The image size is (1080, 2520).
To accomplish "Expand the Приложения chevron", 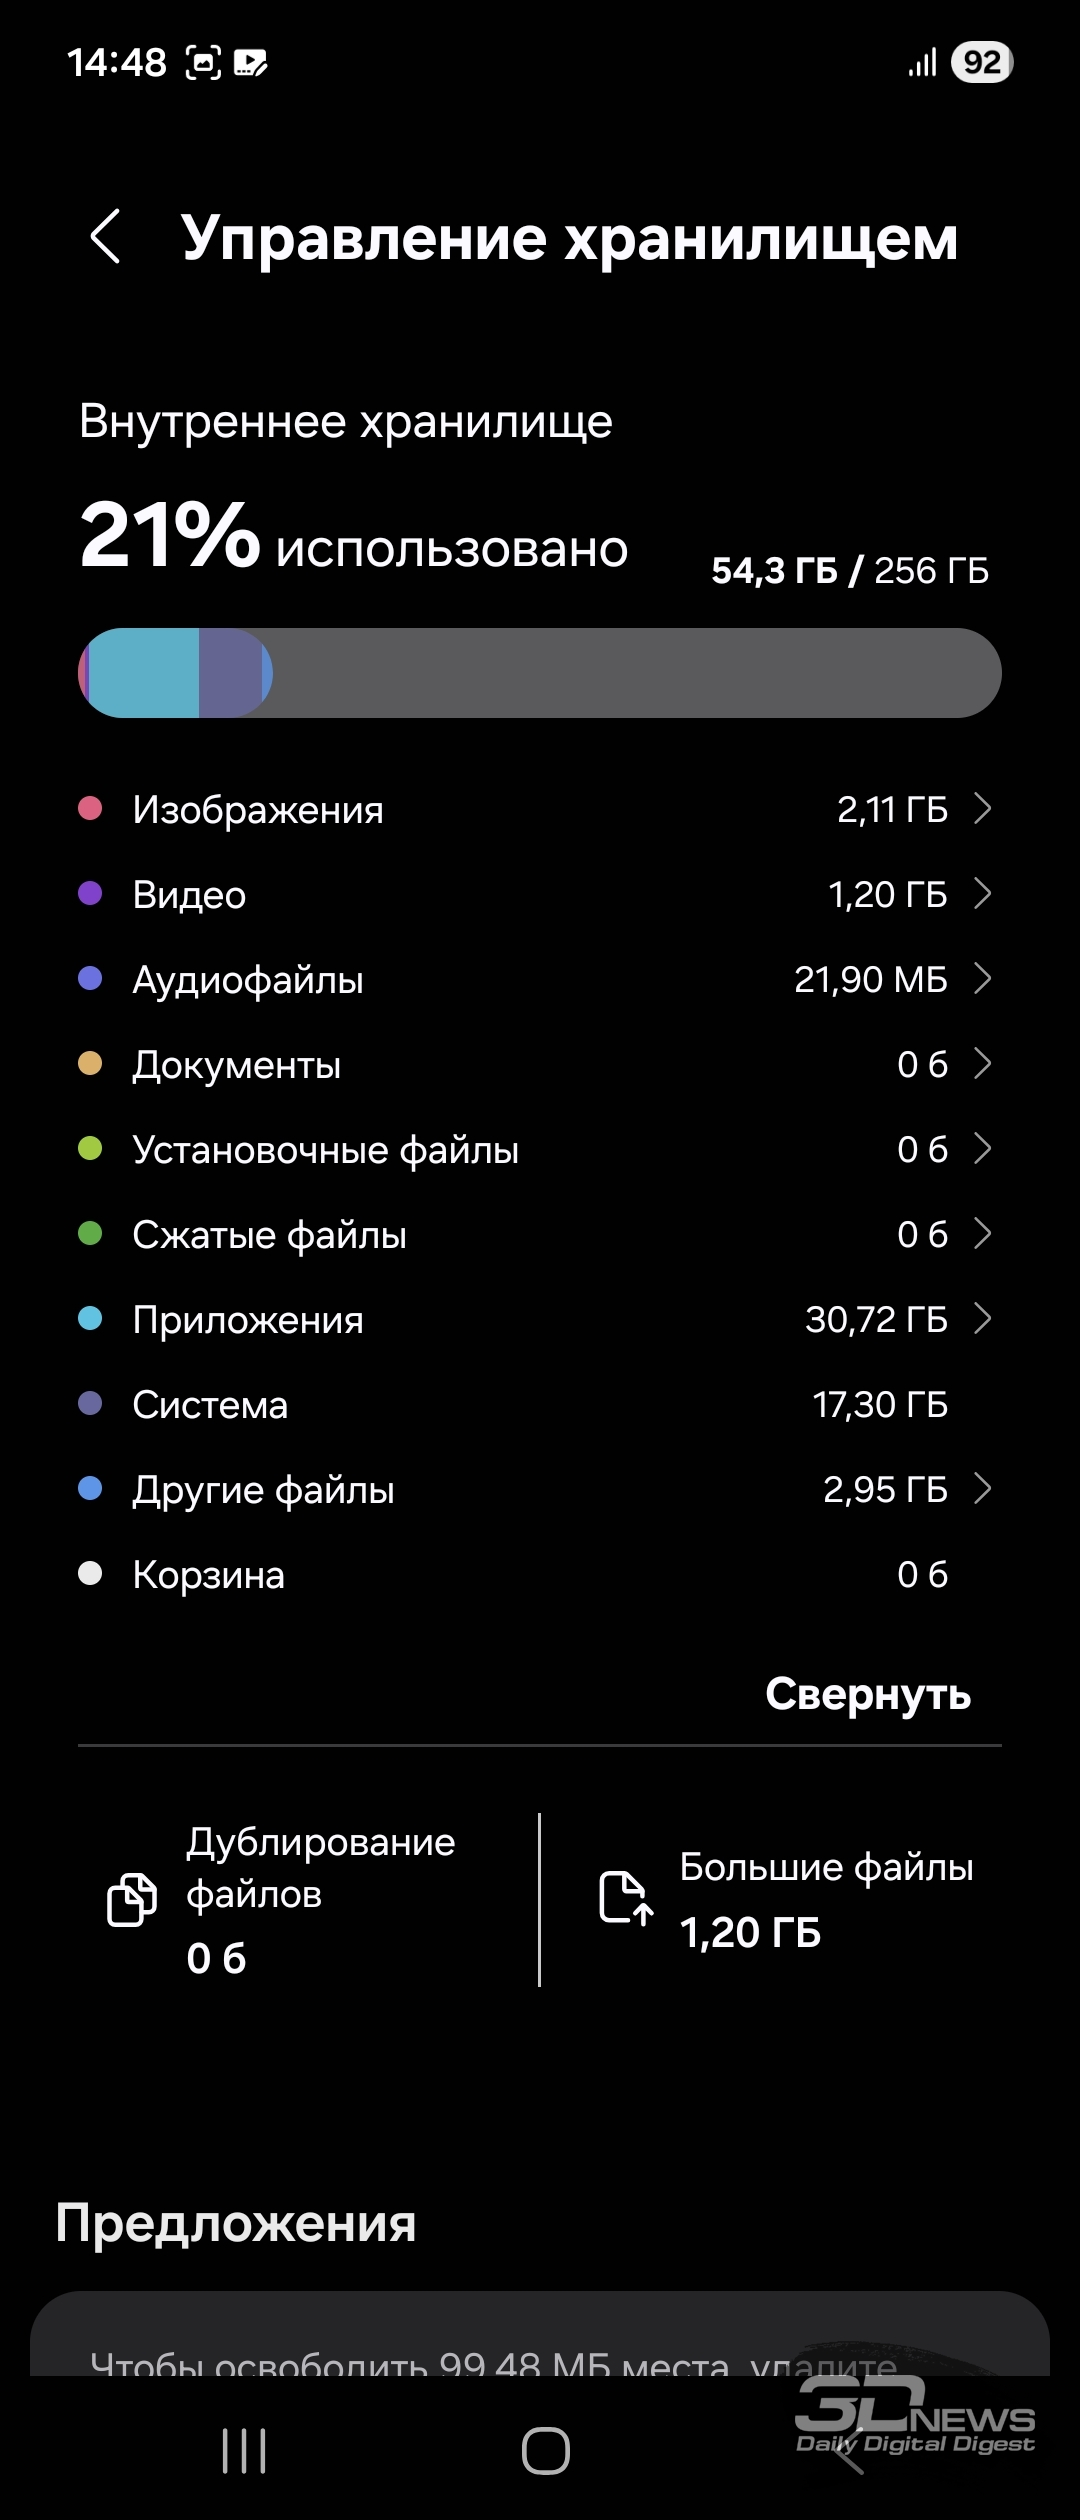I will 983,1318.
